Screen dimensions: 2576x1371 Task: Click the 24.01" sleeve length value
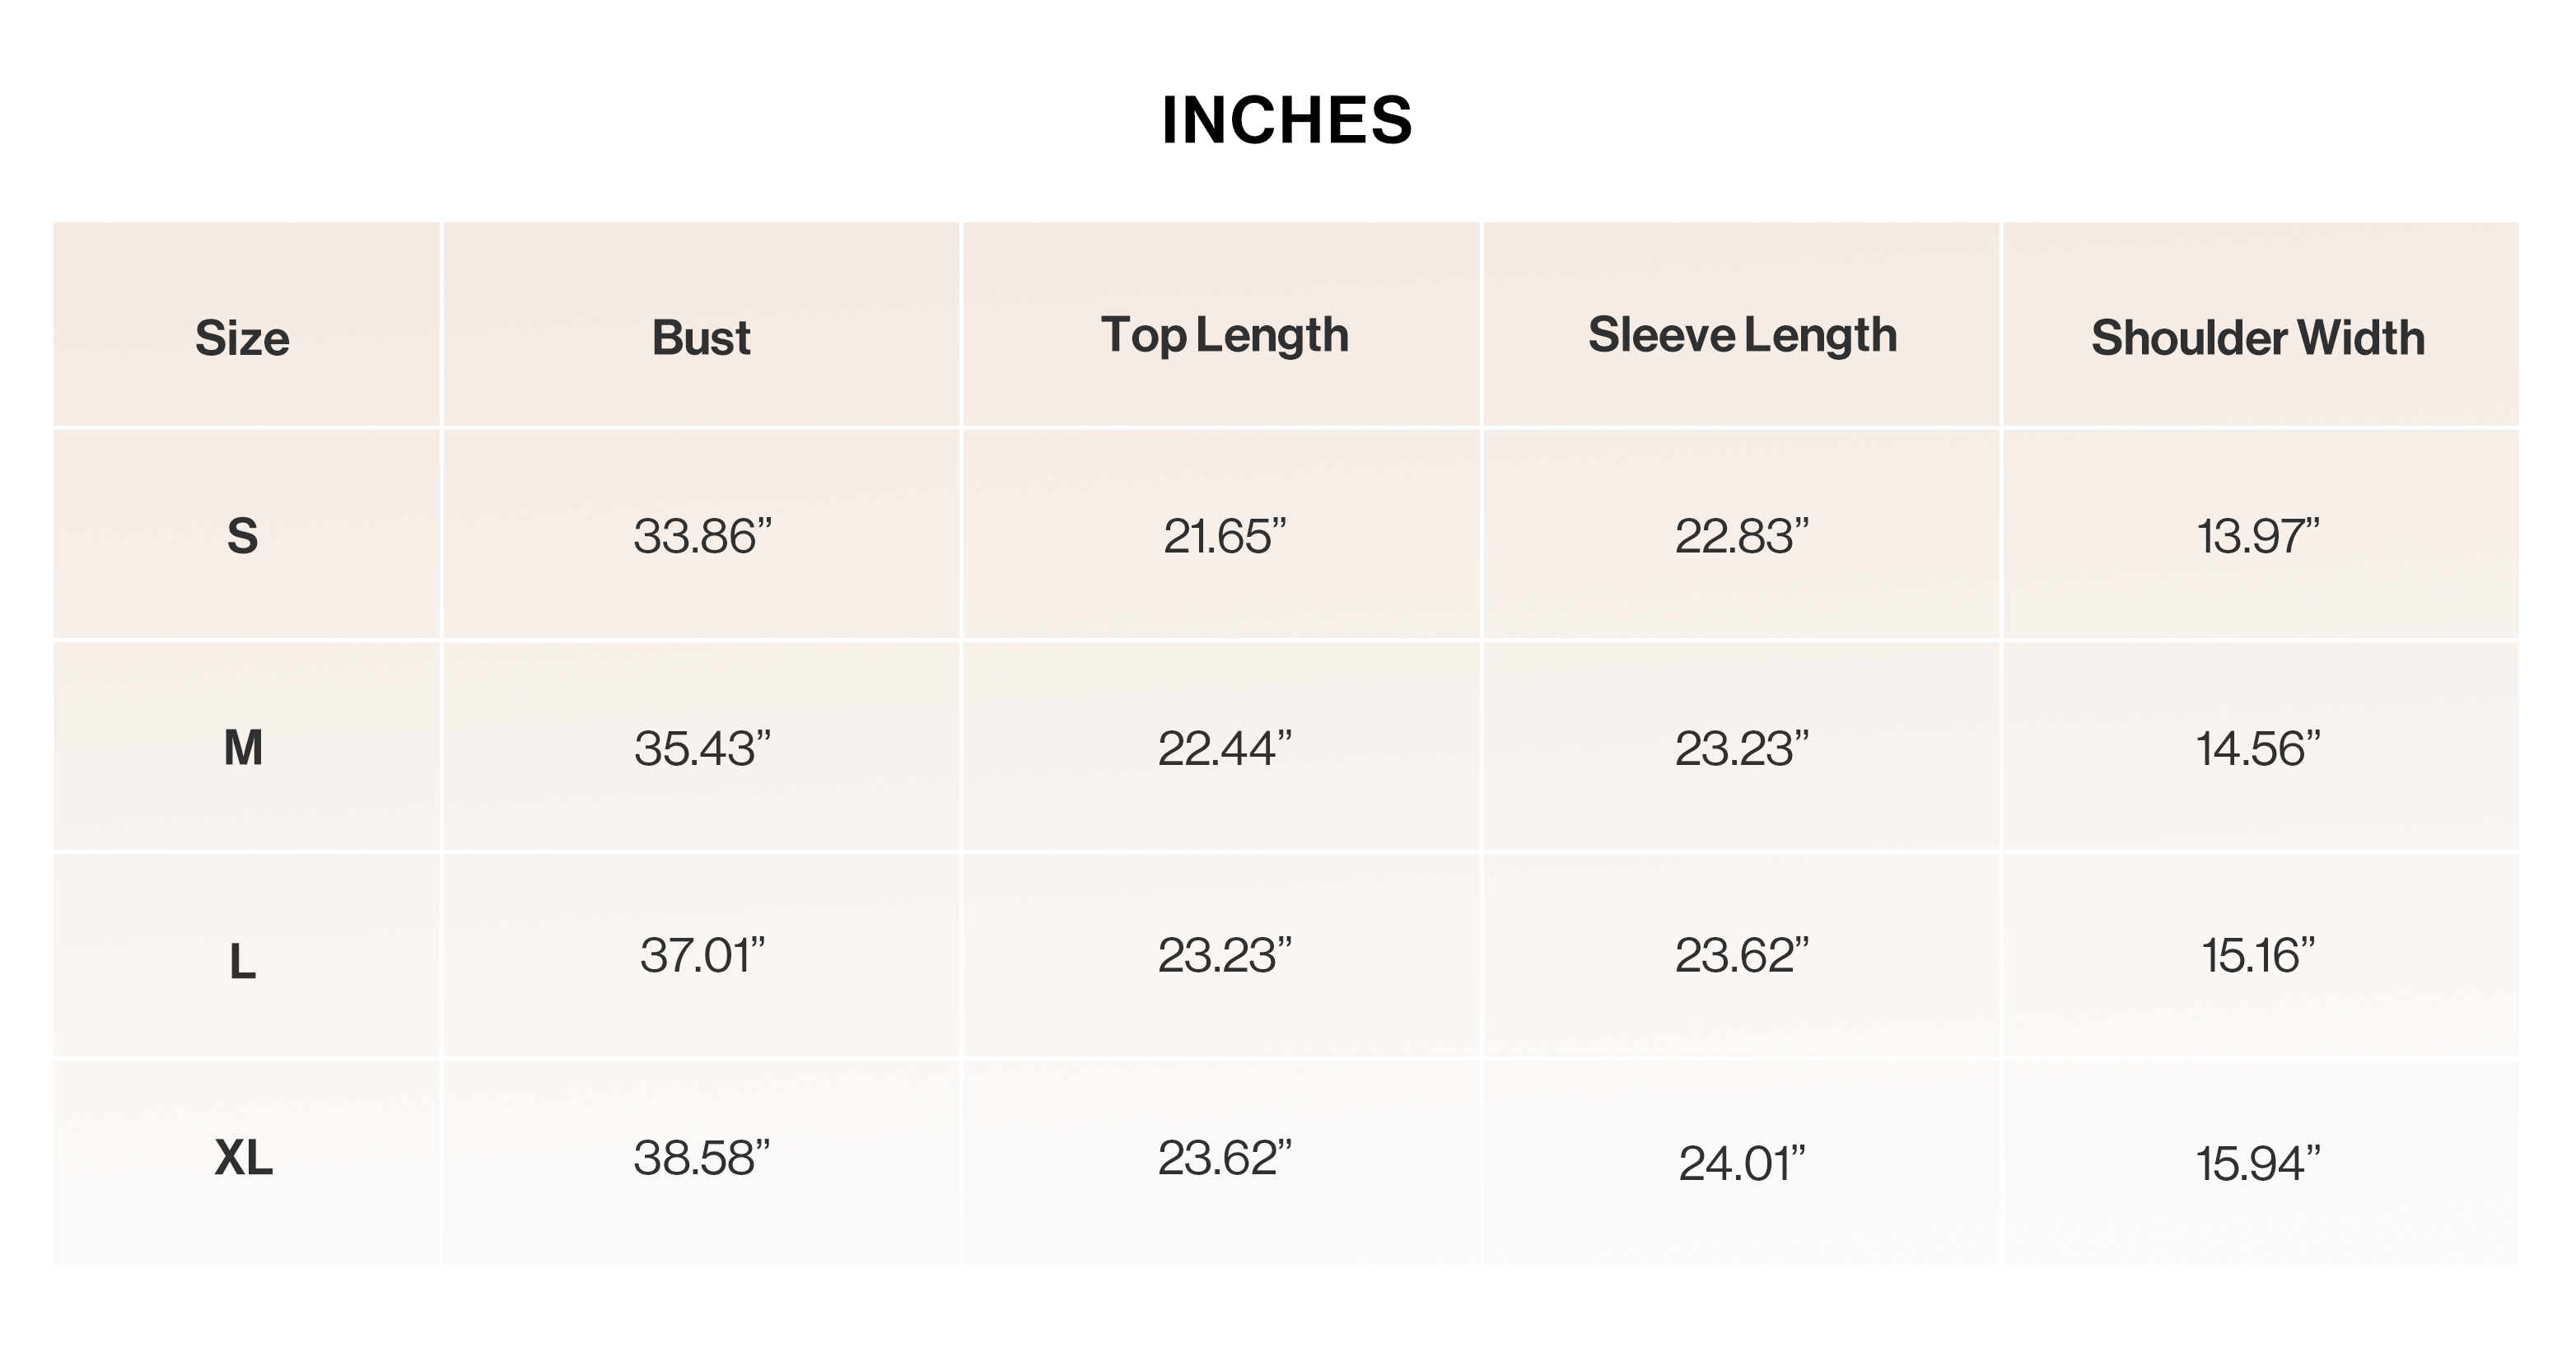point(1742,1163)
